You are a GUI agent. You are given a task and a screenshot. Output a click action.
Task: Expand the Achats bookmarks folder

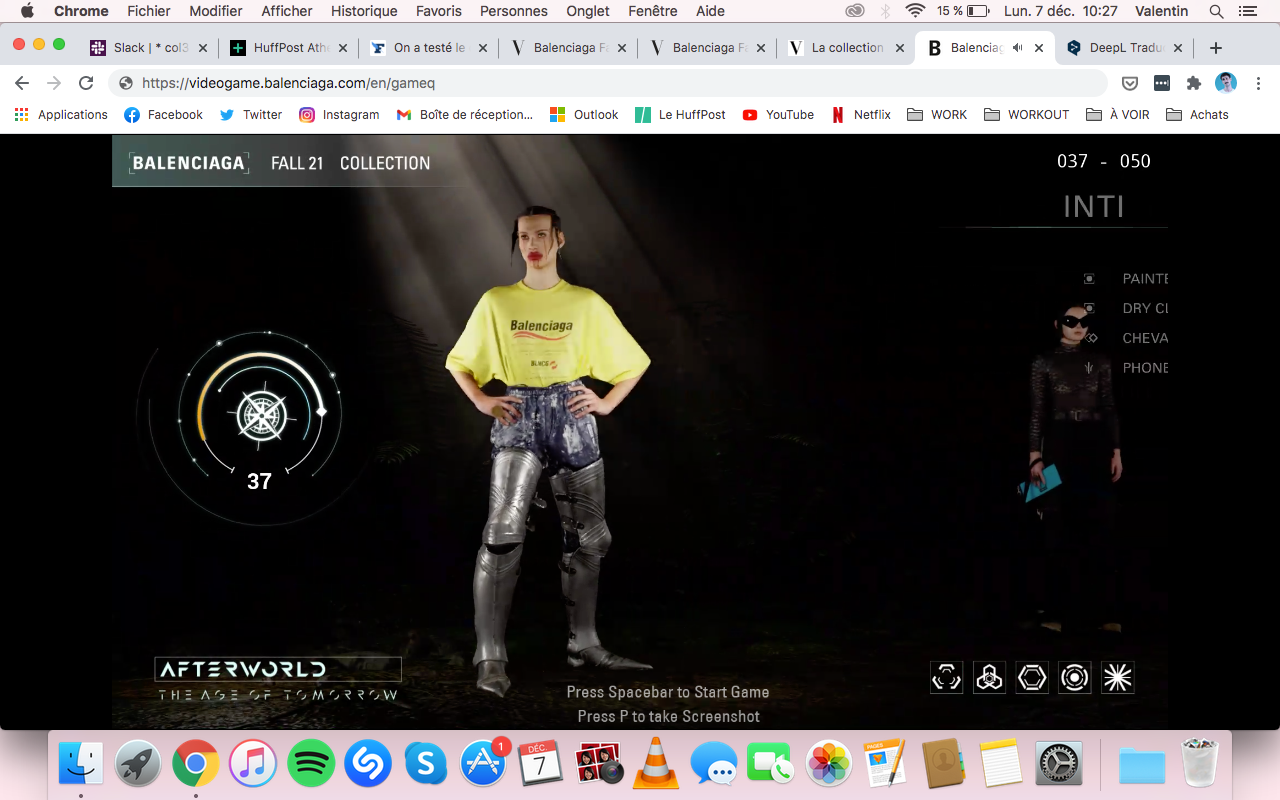pyautogui.click(x=1197, y=115)
